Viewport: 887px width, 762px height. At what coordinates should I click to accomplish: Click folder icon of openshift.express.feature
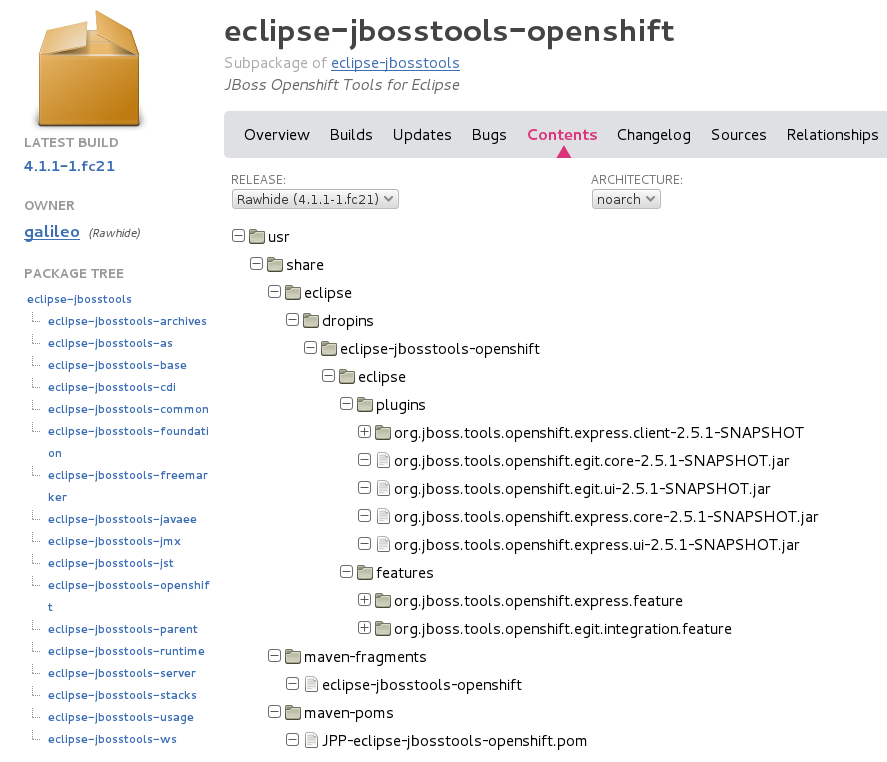pyautogui.click(x=383, y=600)
